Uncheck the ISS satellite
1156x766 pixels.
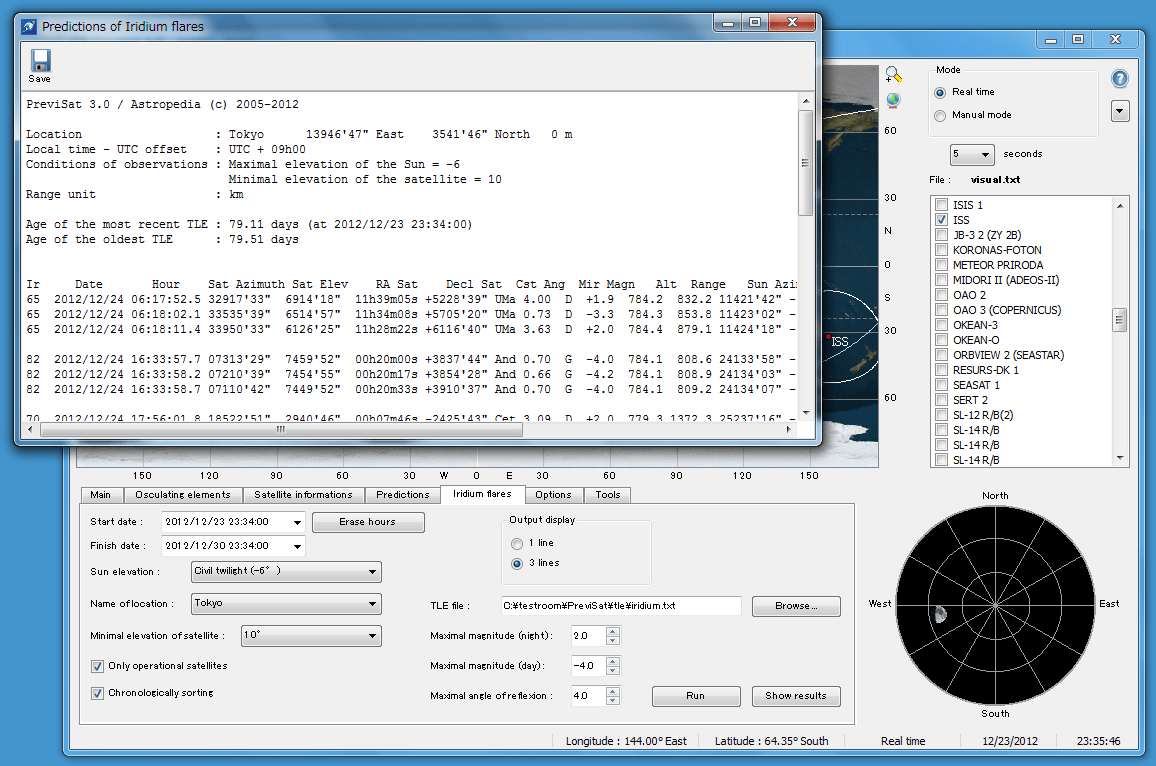pyautogui.click(x=941, y=220)
